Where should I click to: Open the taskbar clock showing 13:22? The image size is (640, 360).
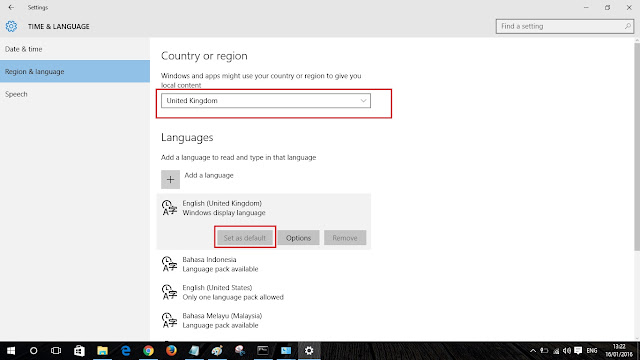pos(619,351)
